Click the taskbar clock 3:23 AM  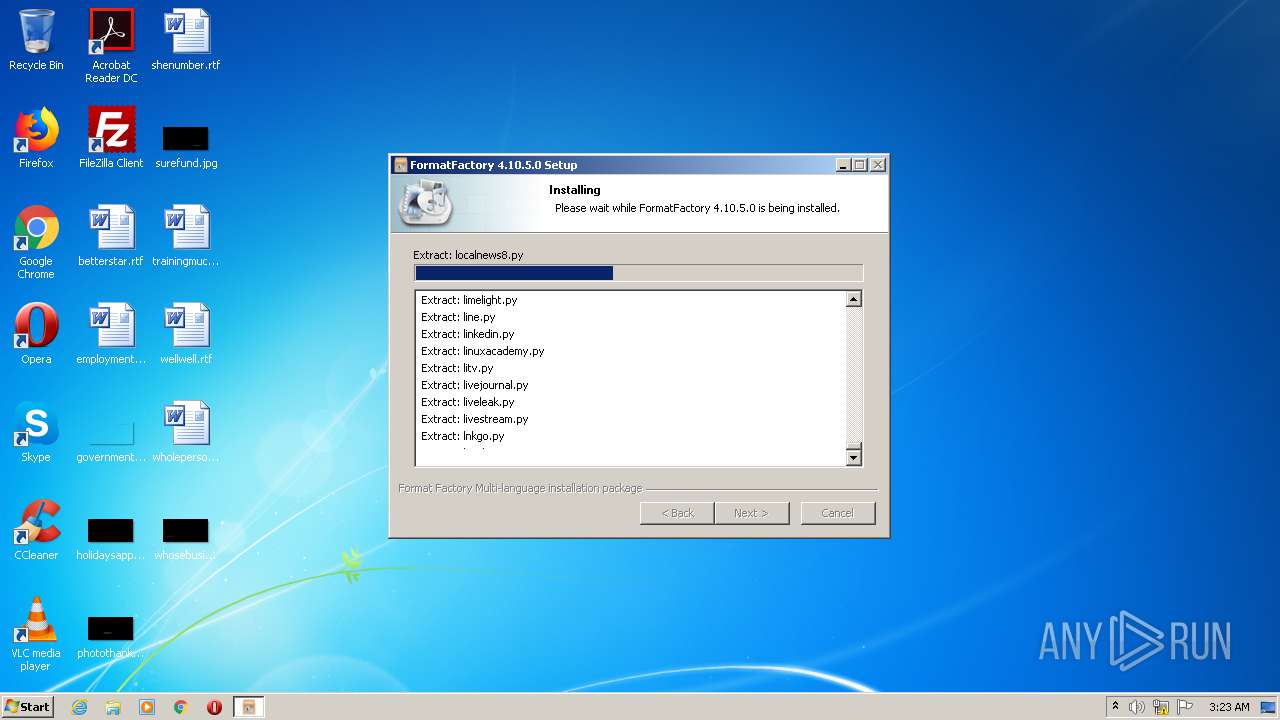pos(1229,707)
